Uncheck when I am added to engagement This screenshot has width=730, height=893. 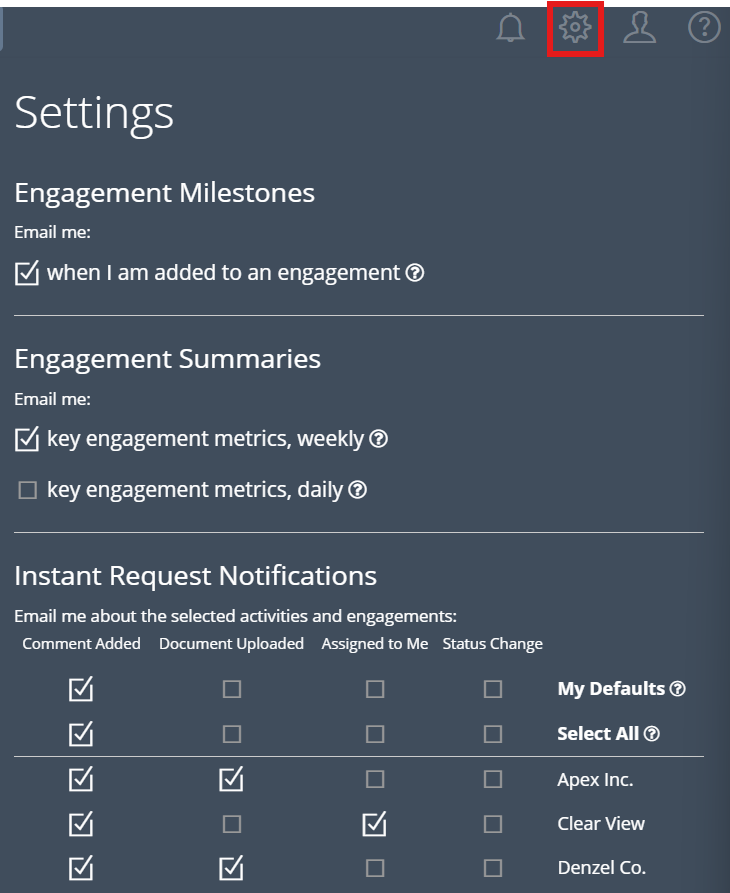point(27,272)
